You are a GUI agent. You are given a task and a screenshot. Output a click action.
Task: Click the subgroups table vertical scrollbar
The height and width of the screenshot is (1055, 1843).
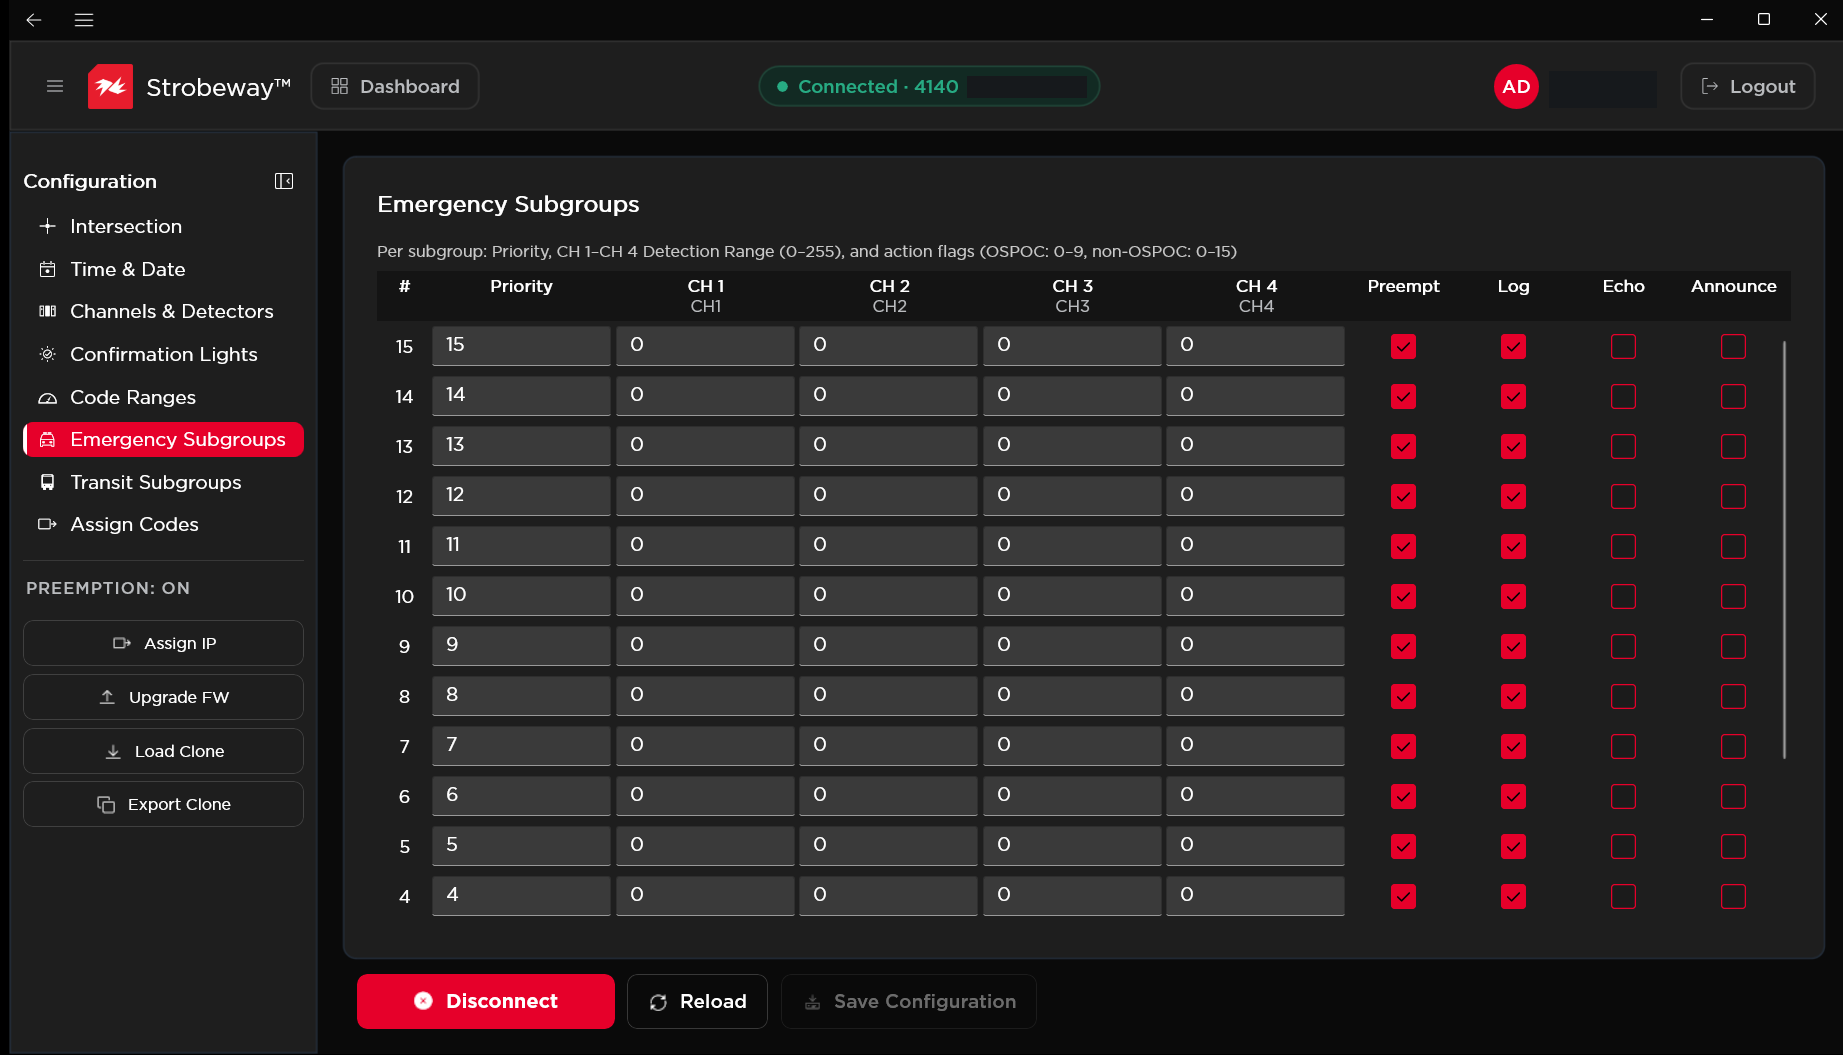coord(1784,550)
